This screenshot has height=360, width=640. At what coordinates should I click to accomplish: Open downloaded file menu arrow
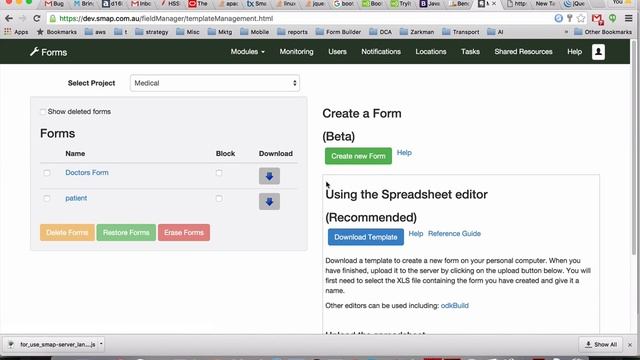click(101, 344)
